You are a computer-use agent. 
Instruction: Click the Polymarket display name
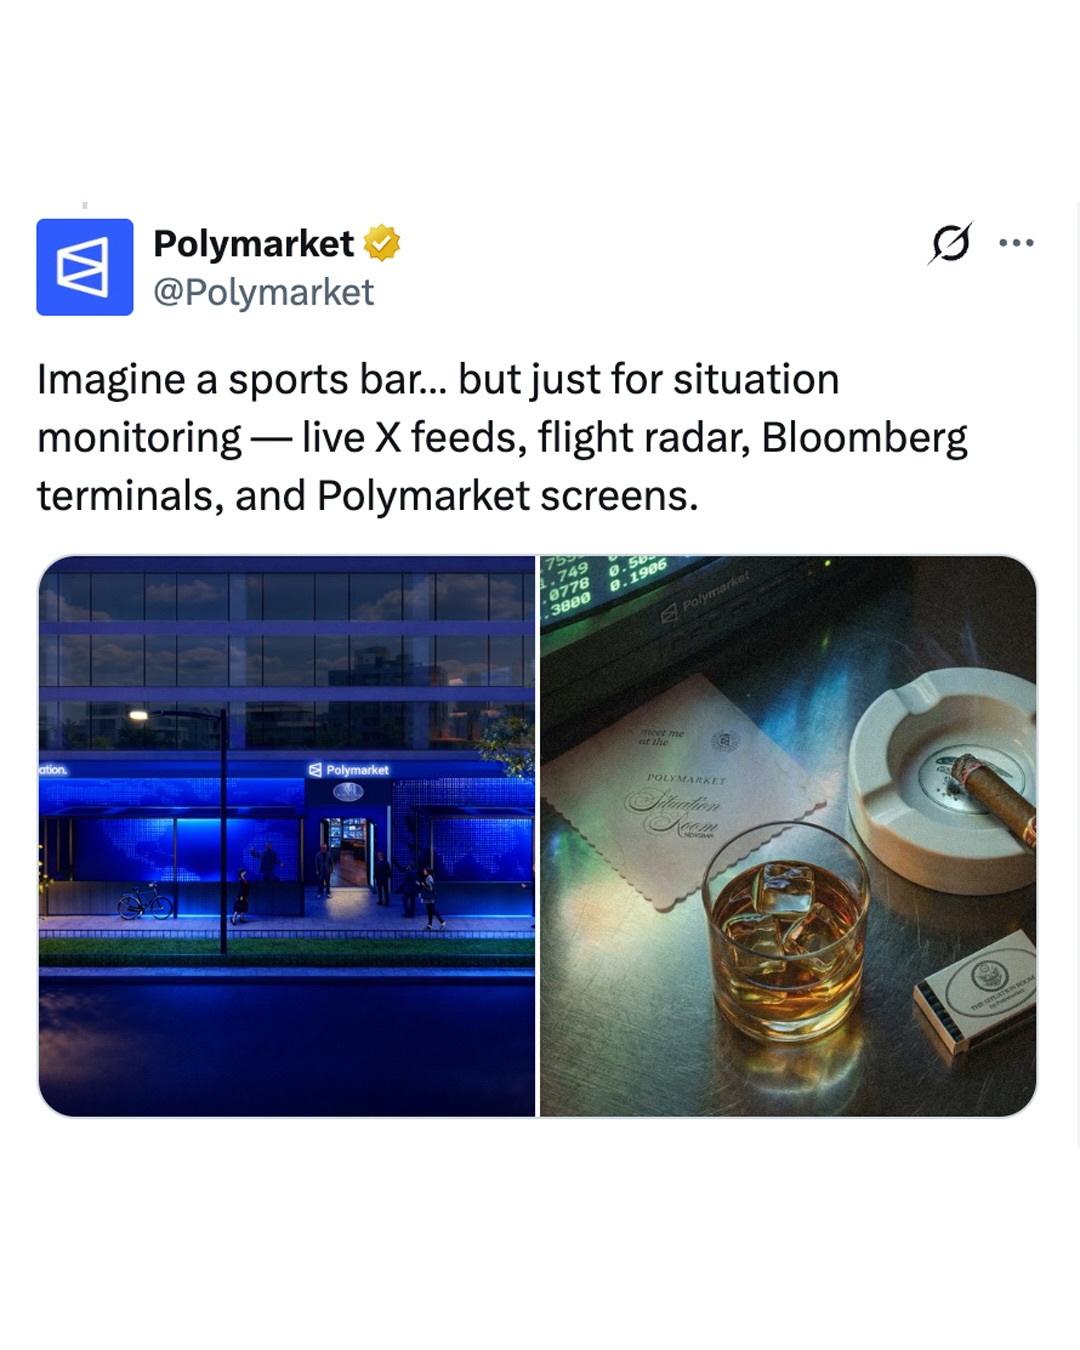click(253, 243)
